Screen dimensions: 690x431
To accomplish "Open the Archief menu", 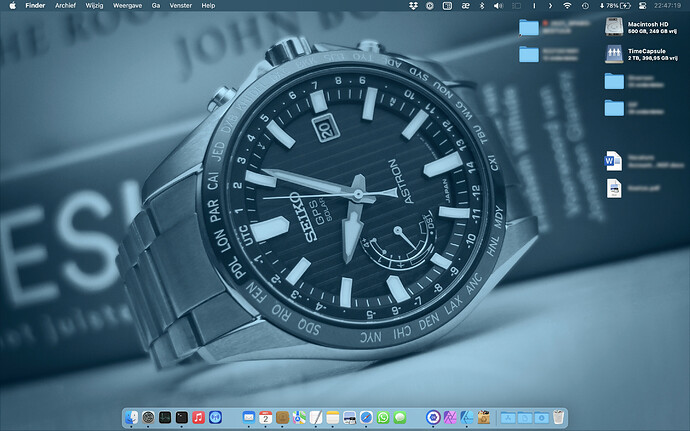I will coord(65,6).
